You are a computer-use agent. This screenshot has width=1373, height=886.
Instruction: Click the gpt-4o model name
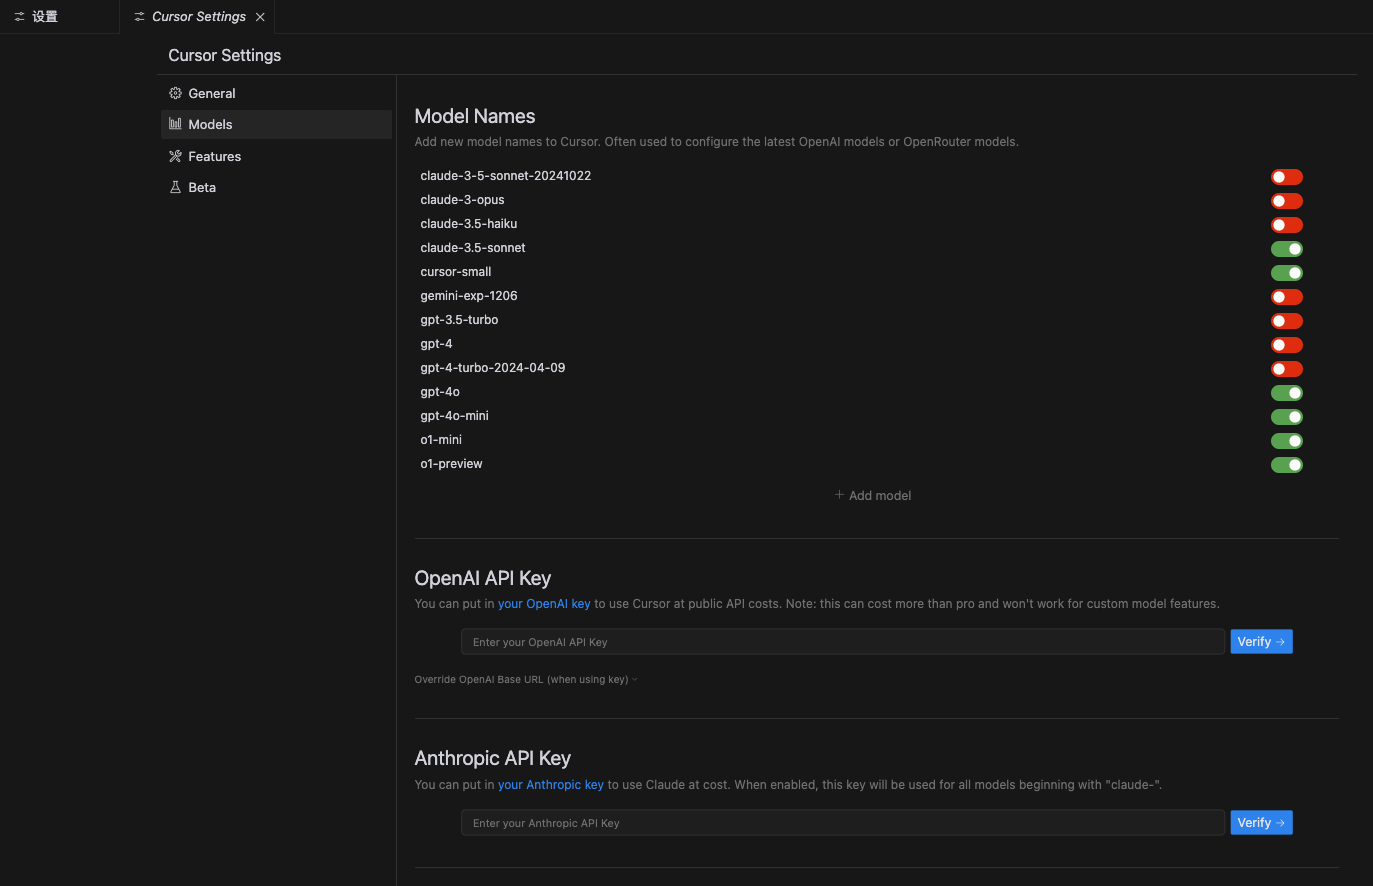(x=440, y=392)
